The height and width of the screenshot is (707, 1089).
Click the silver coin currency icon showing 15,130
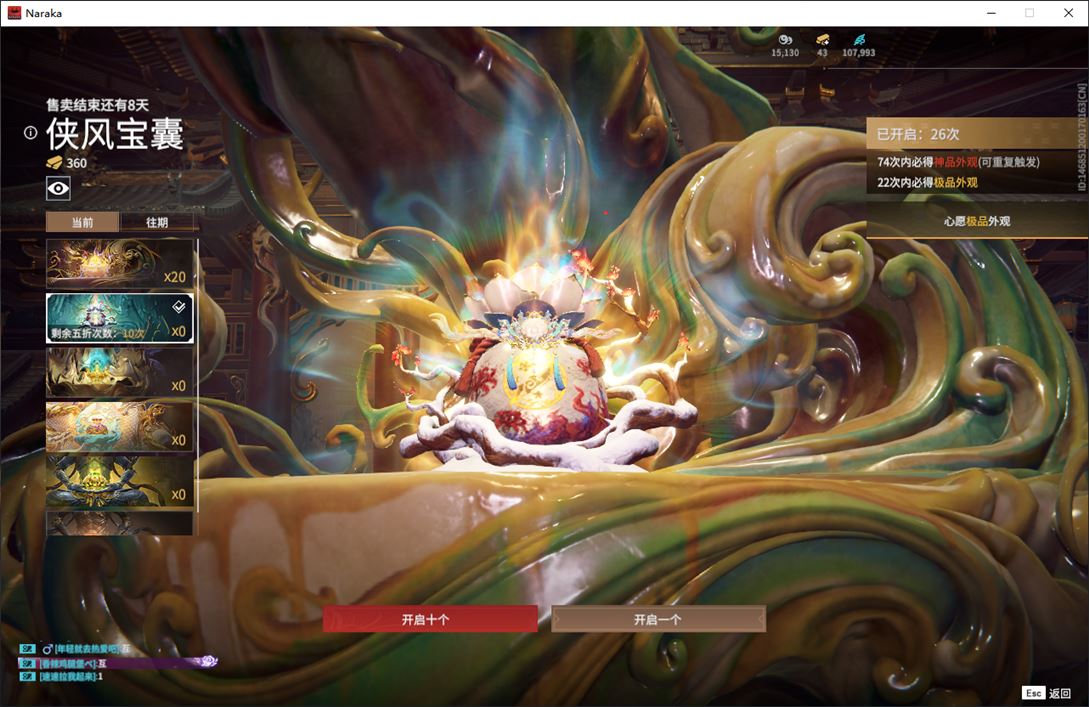[x=785, y=40]
